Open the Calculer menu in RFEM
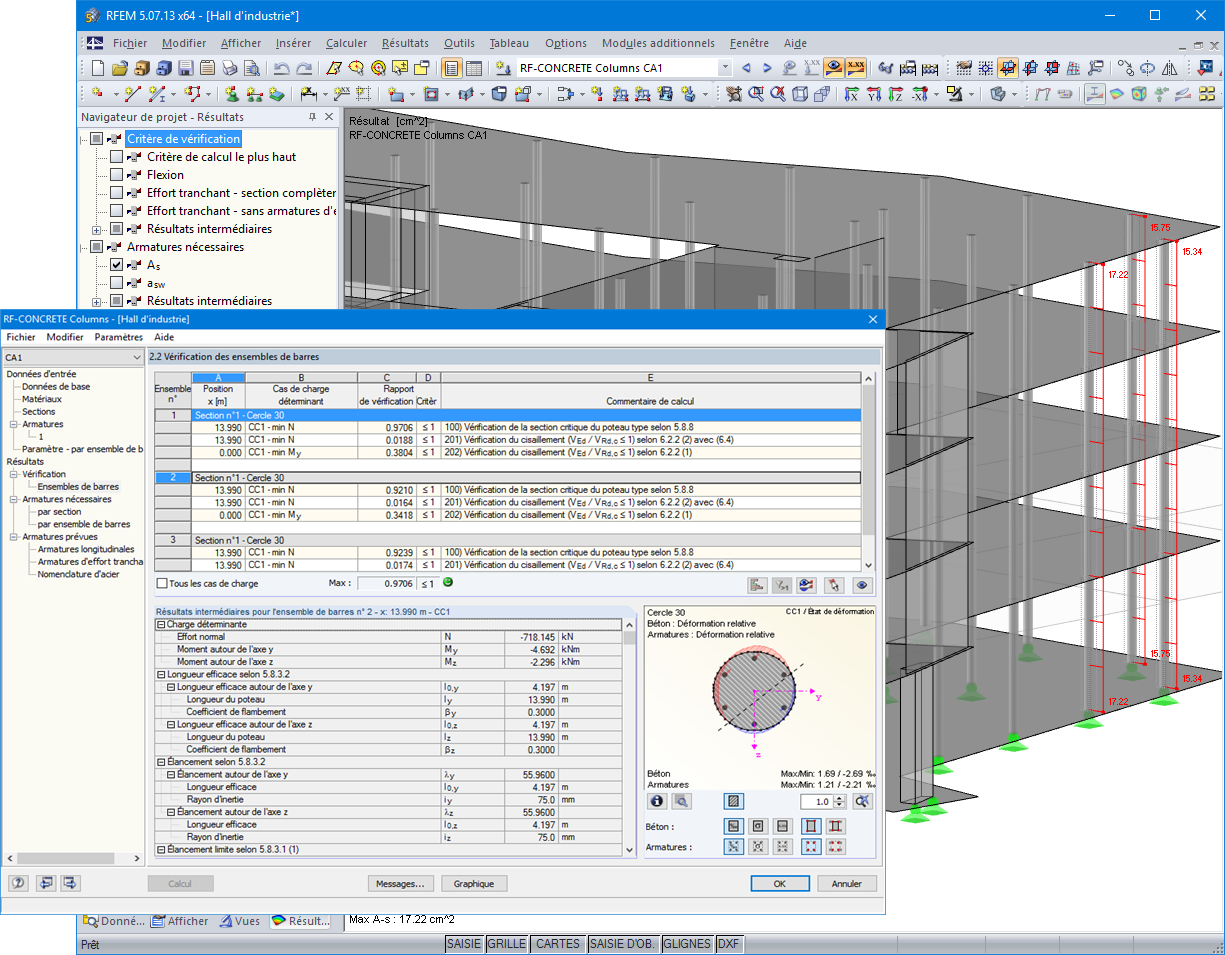Screen dimensions: 1225x955 (346, 43)
